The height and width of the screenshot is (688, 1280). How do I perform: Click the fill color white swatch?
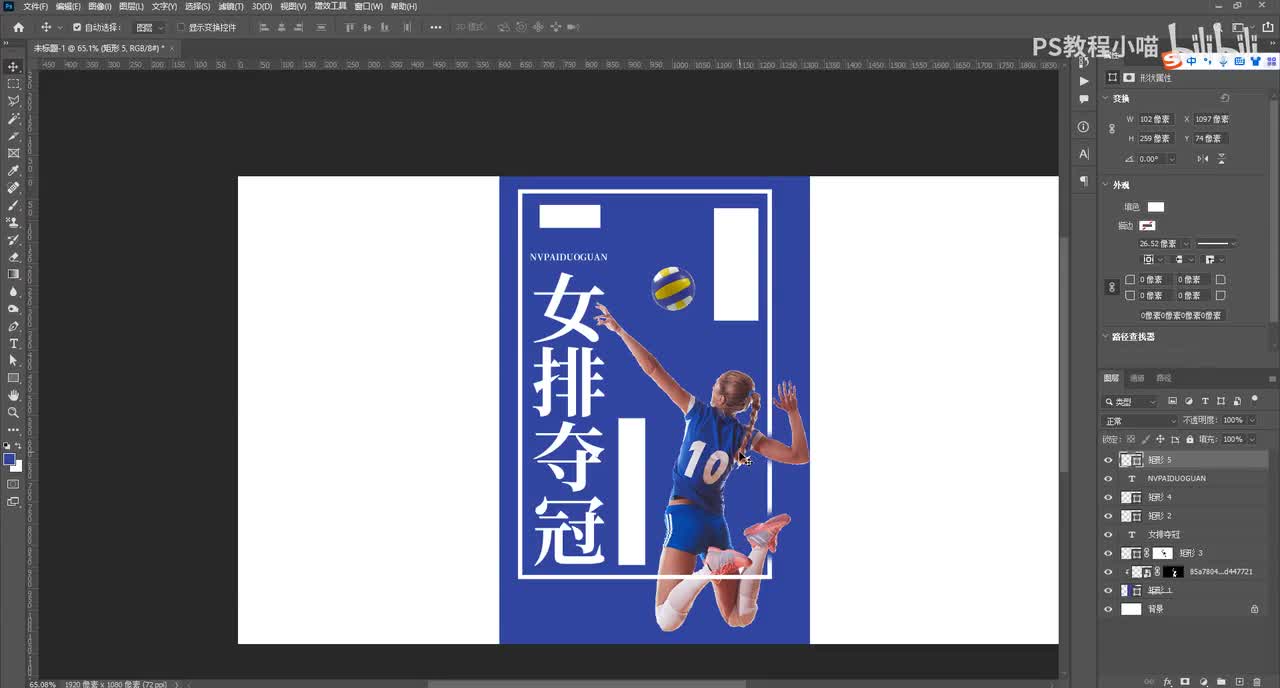point(1155,207)
